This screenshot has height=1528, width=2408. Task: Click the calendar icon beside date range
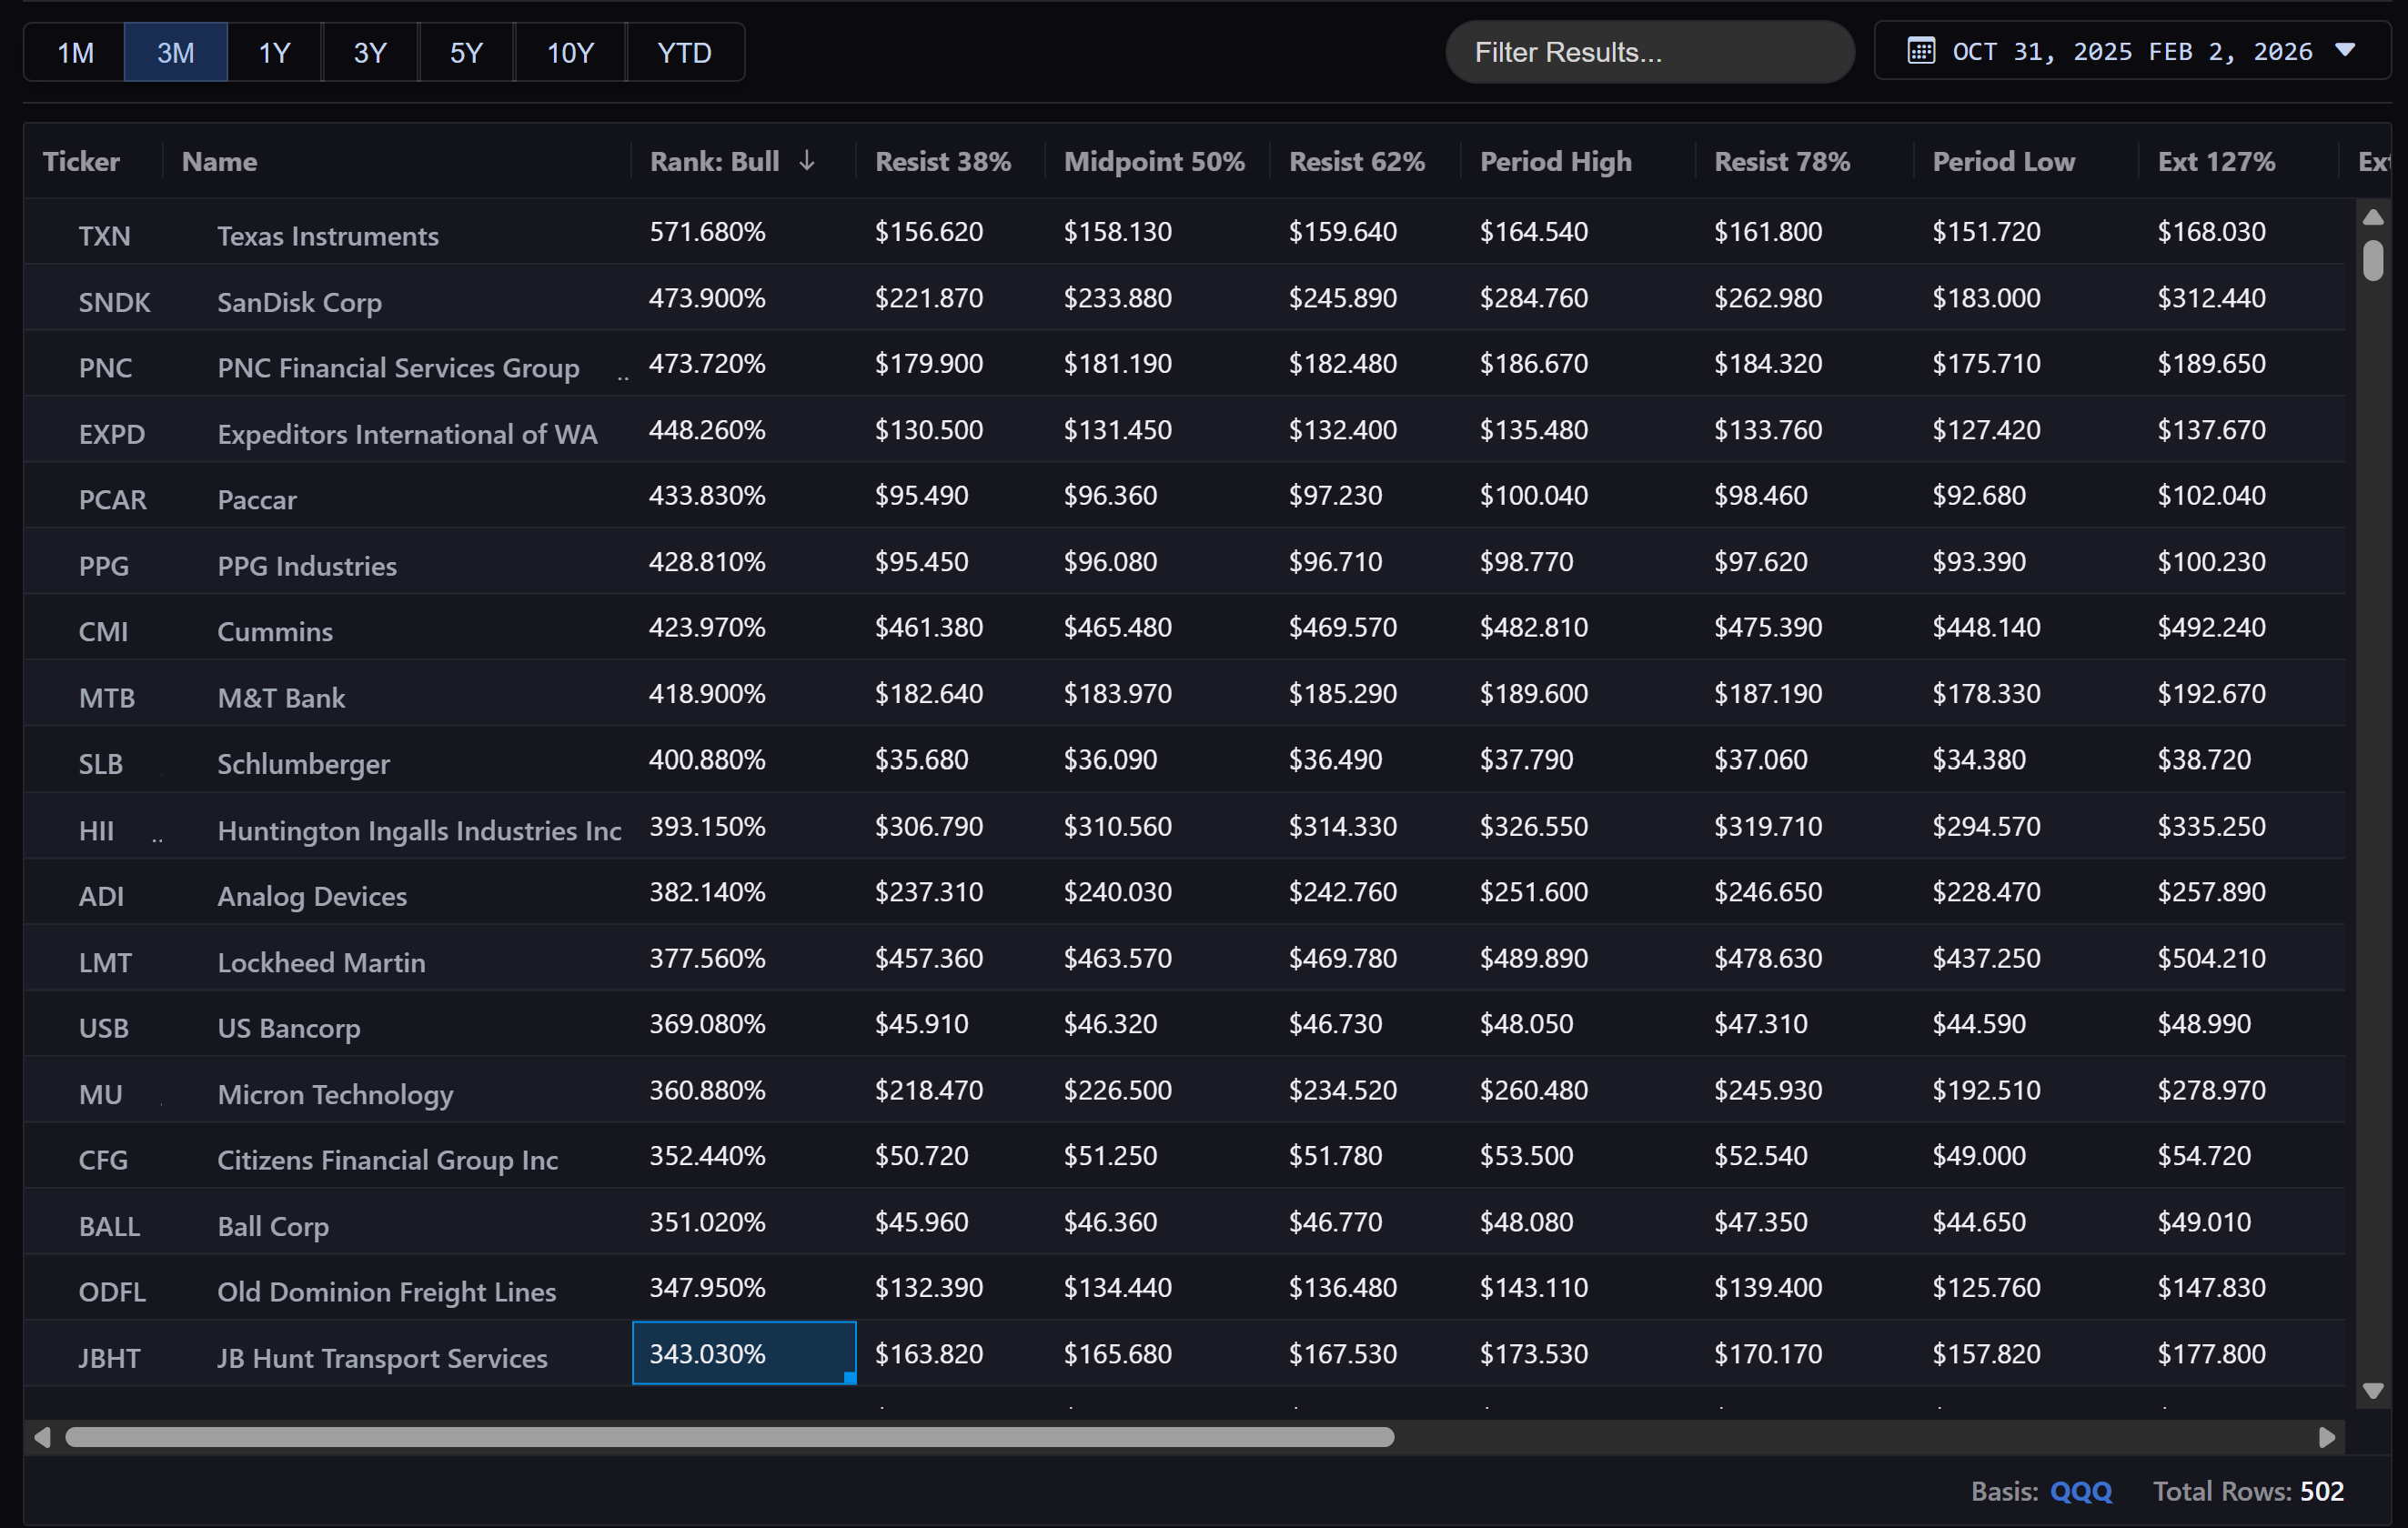[x=1920, y=51]
